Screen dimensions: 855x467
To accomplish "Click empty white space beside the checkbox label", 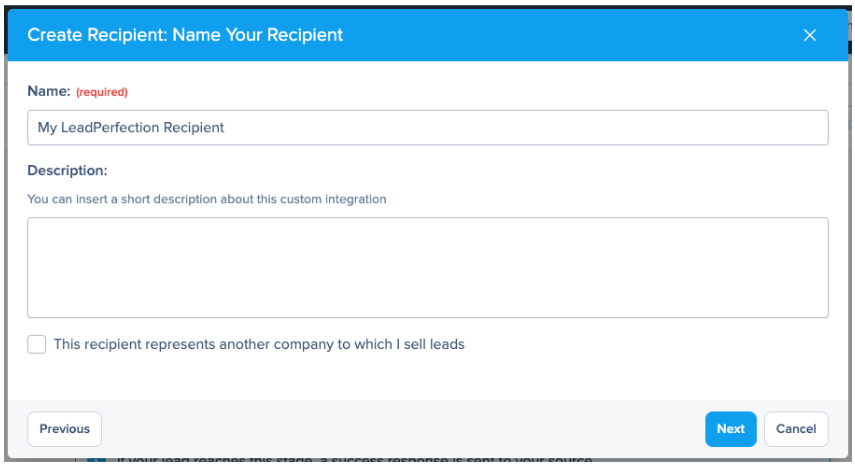I will 650,345.
